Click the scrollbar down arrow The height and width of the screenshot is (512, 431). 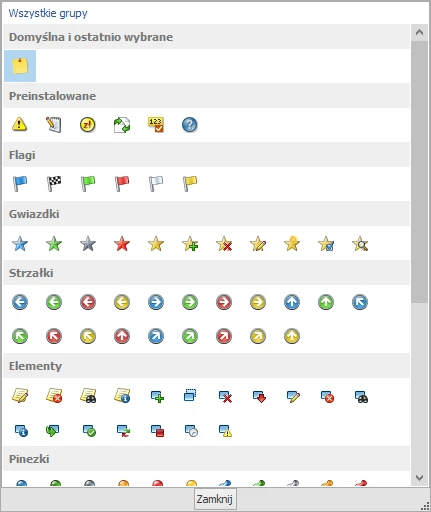(420, 478)
